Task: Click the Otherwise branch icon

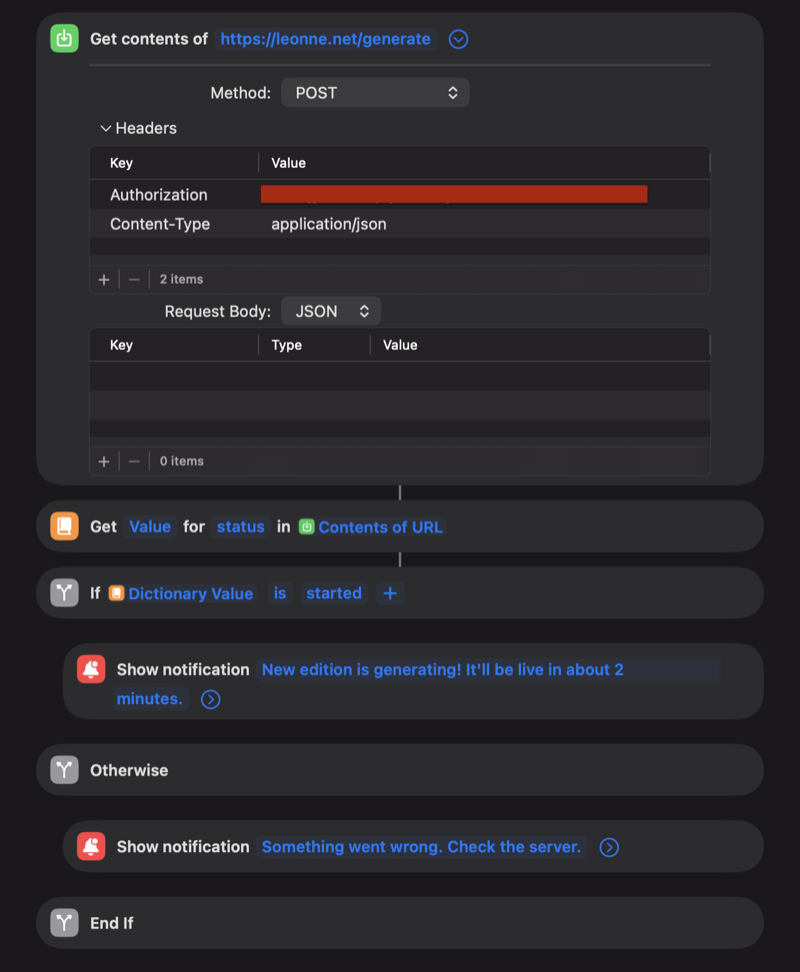Action: [x=63, y=770]
